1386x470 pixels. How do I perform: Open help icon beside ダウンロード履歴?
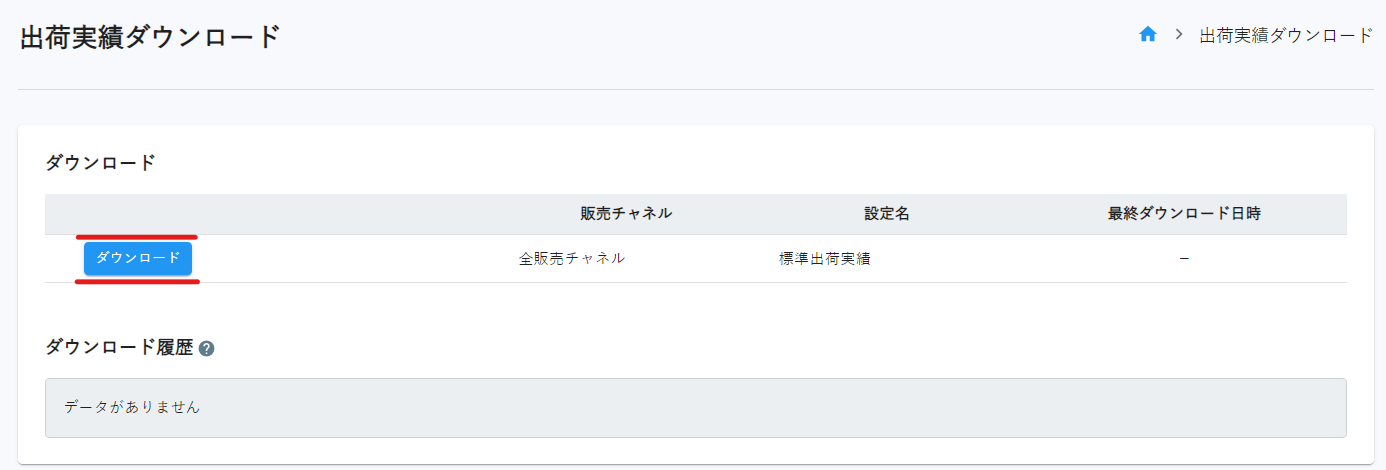tap(207, 348)
